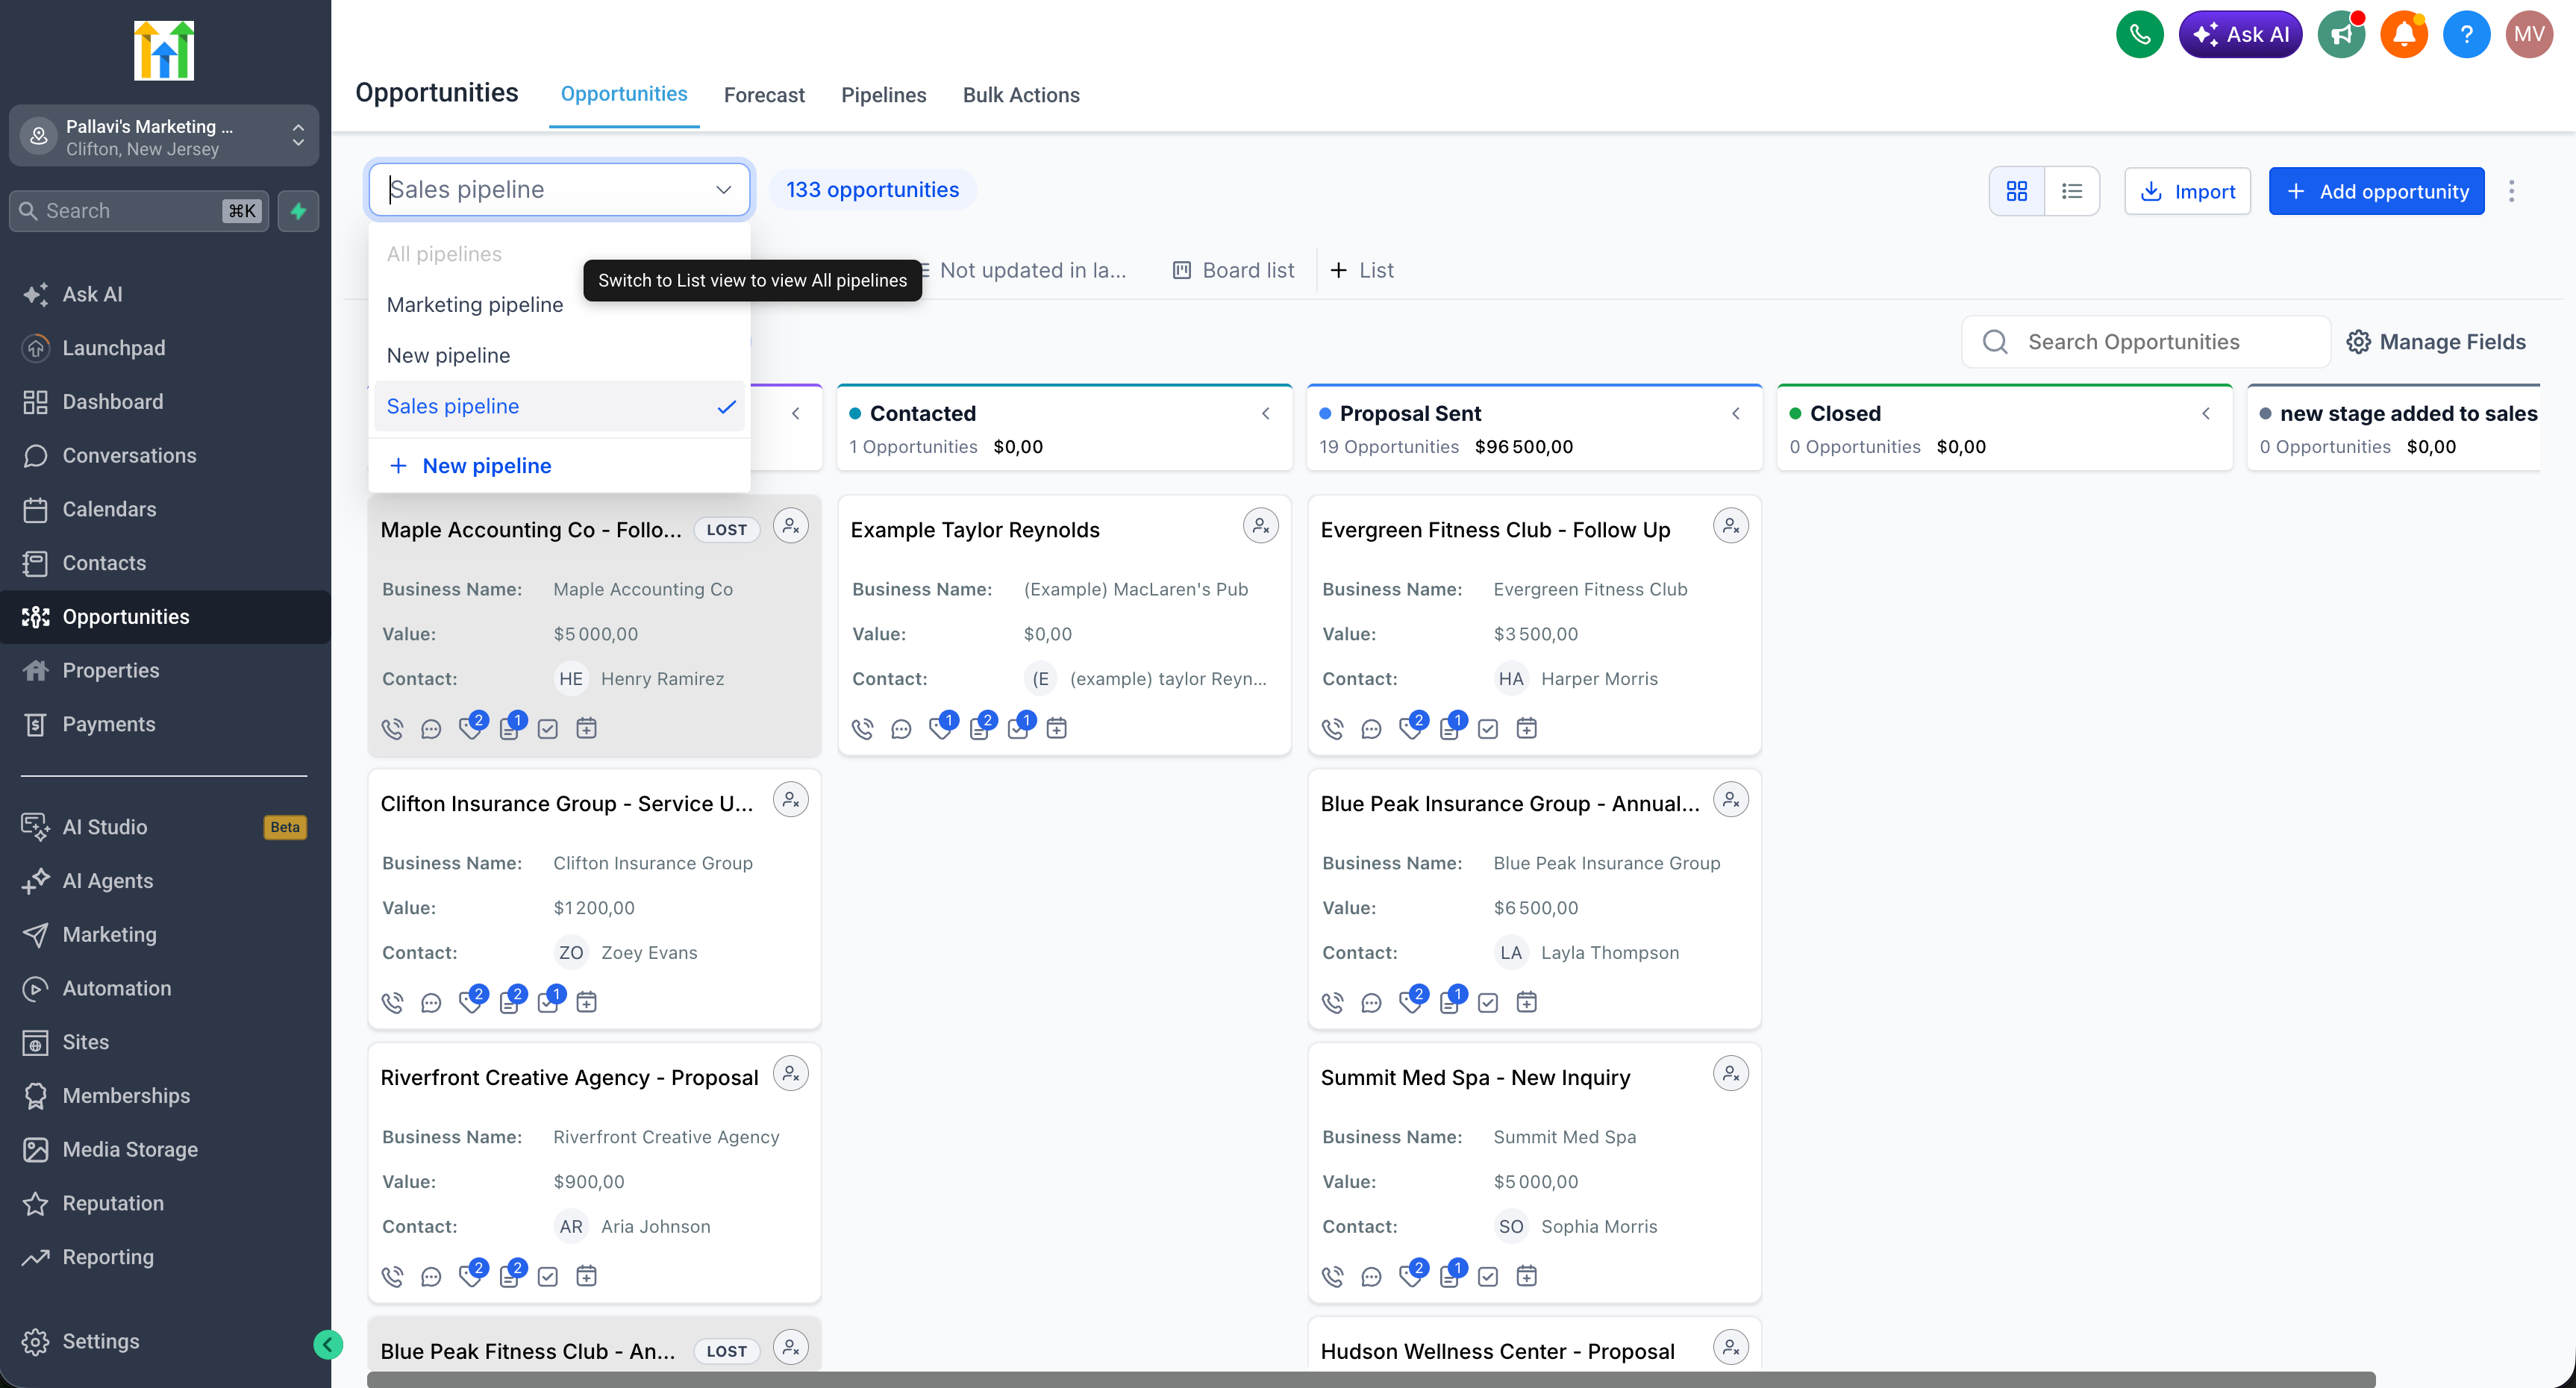This screenshot has height=1388, width=2576.
Task: Click horizontal scrollbar at bottom
Action: click(1370, 1379)
